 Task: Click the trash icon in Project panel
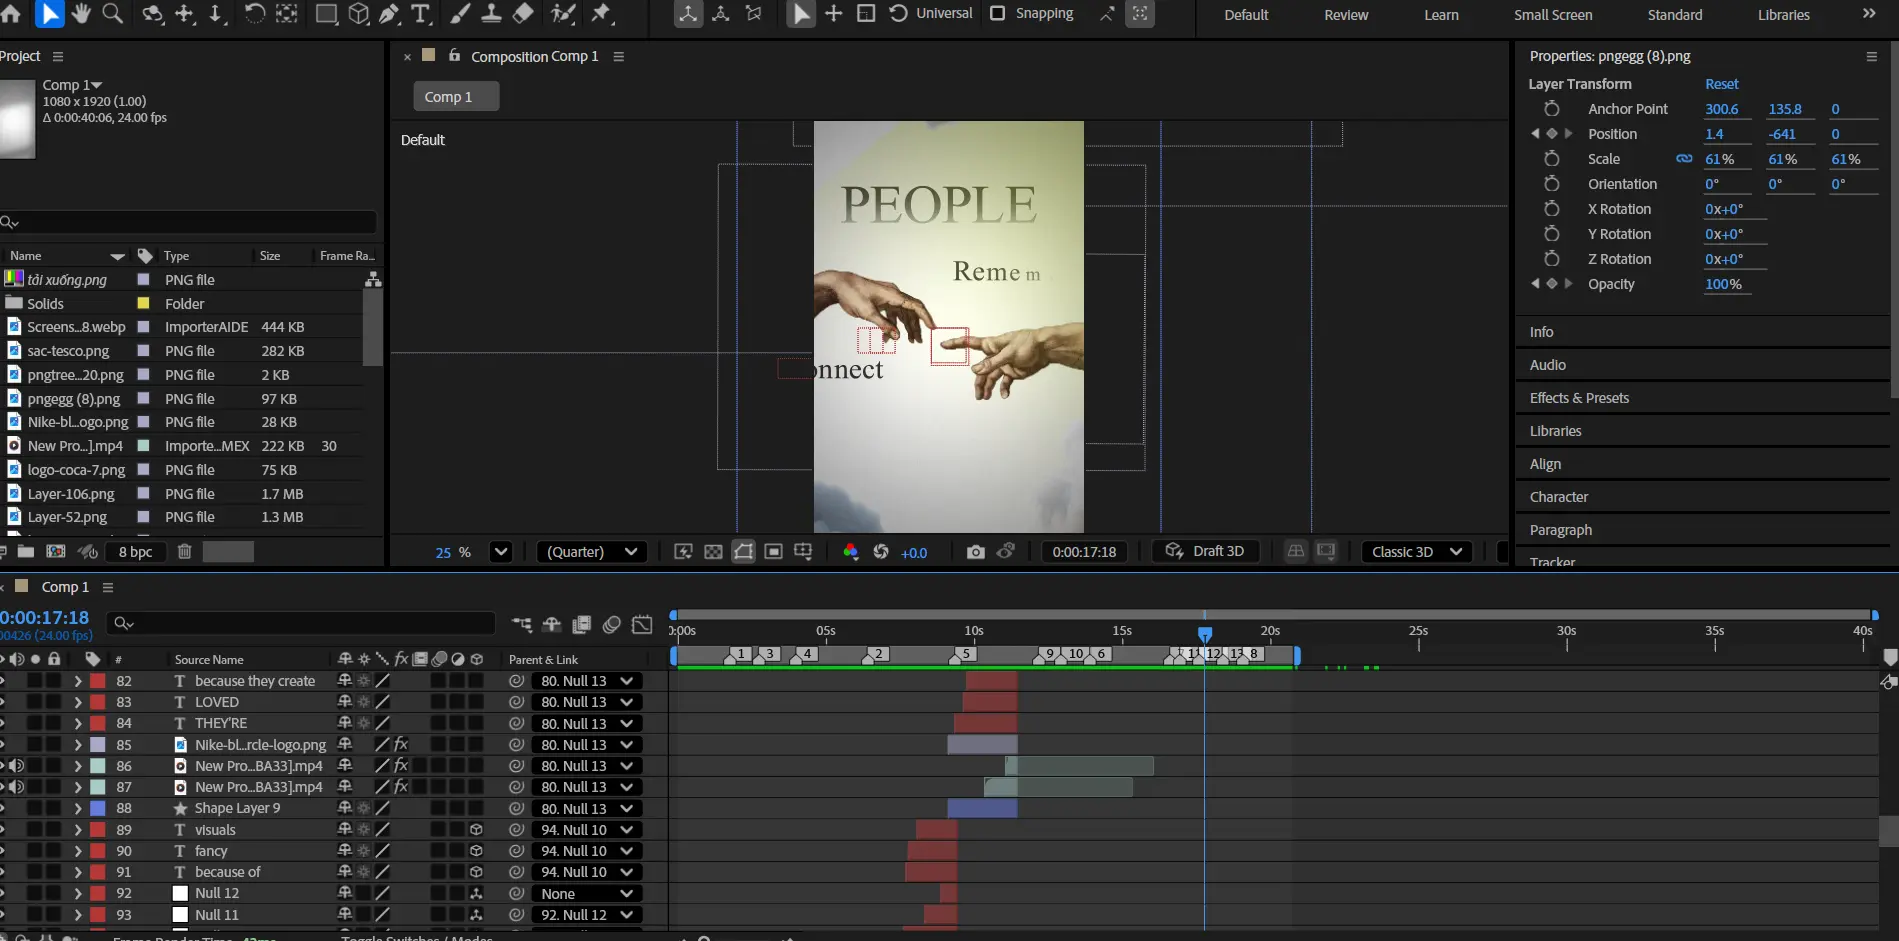pos(184,551)
